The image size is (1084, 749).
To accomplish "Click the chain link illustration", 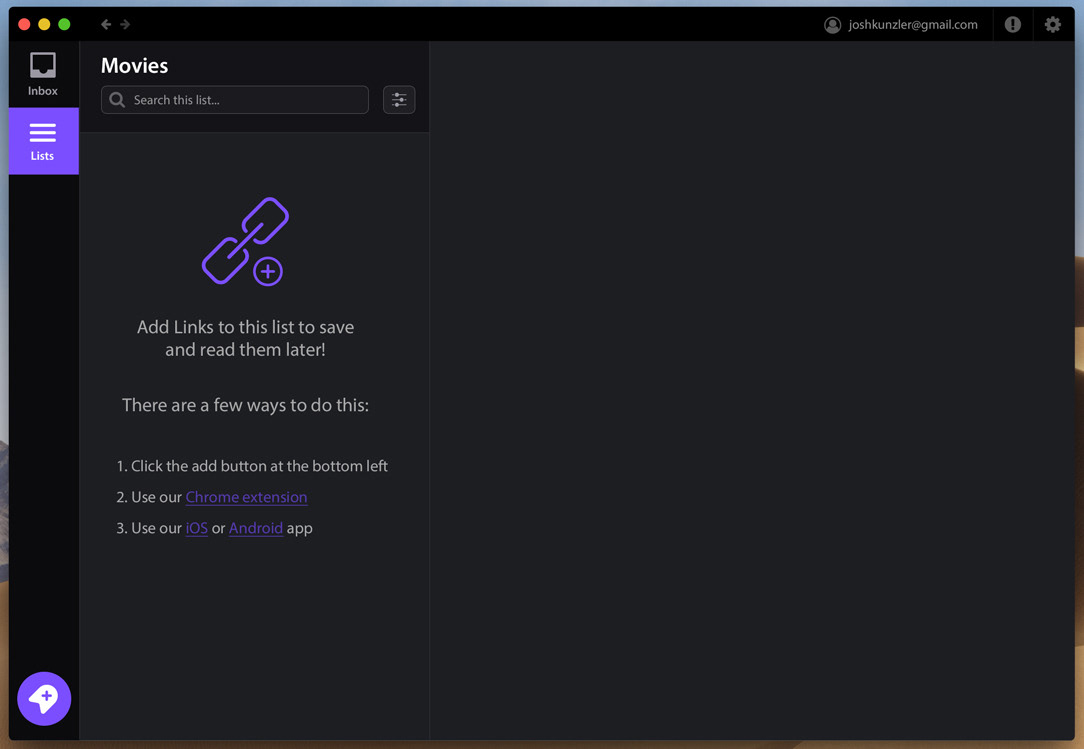I will [x=245, y=241].
